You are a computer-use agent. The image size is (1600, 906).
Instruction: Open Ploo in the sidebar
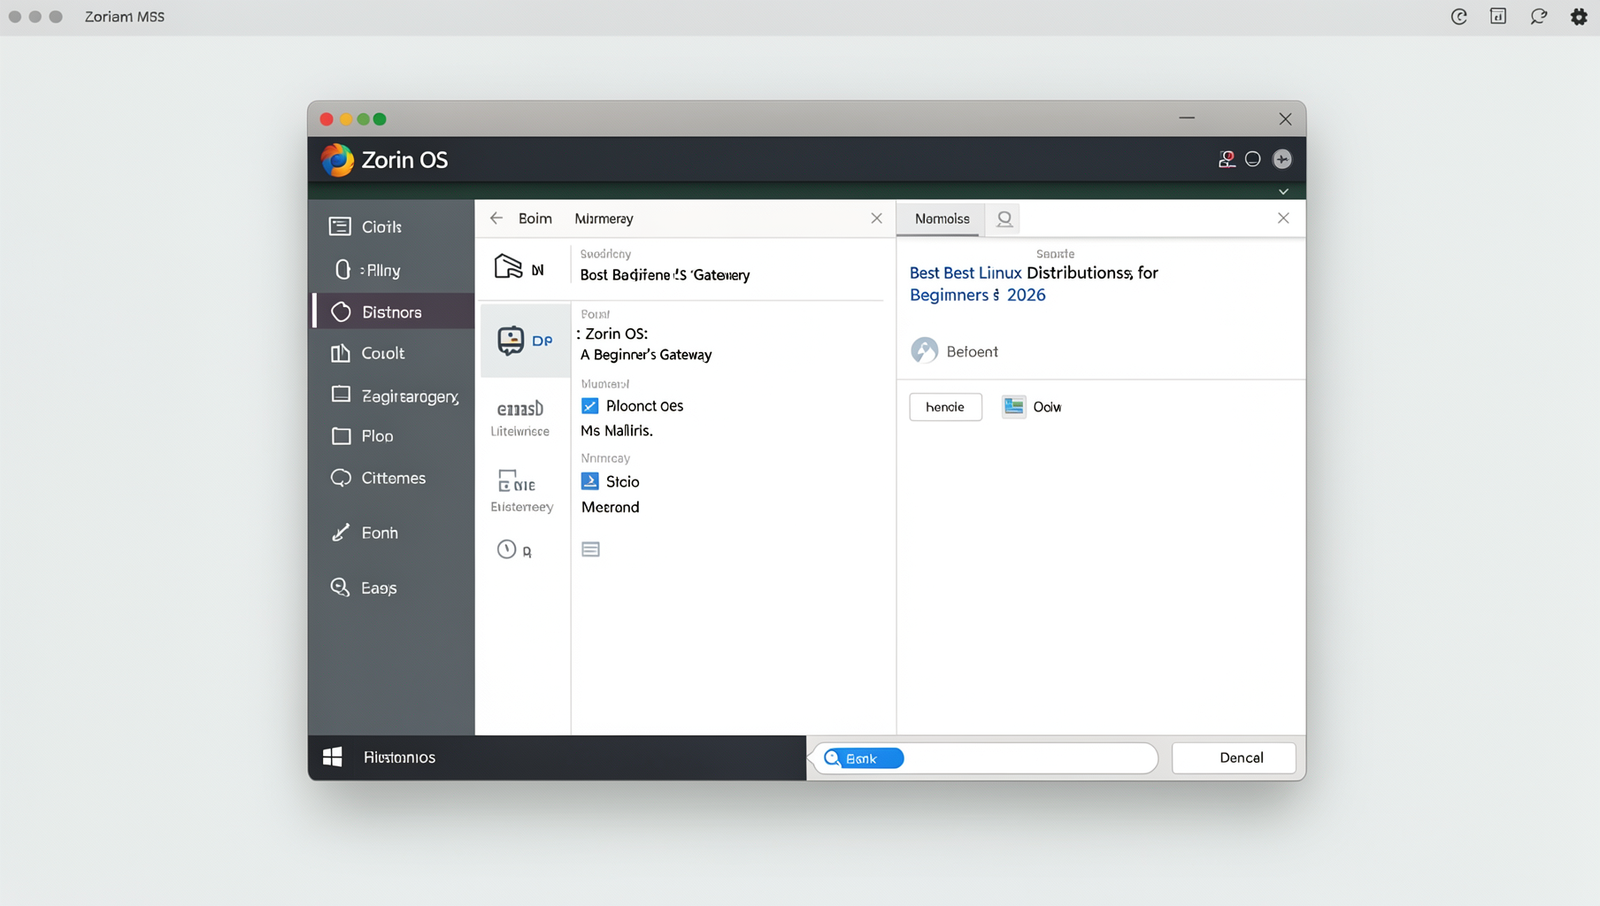[391, 436]
